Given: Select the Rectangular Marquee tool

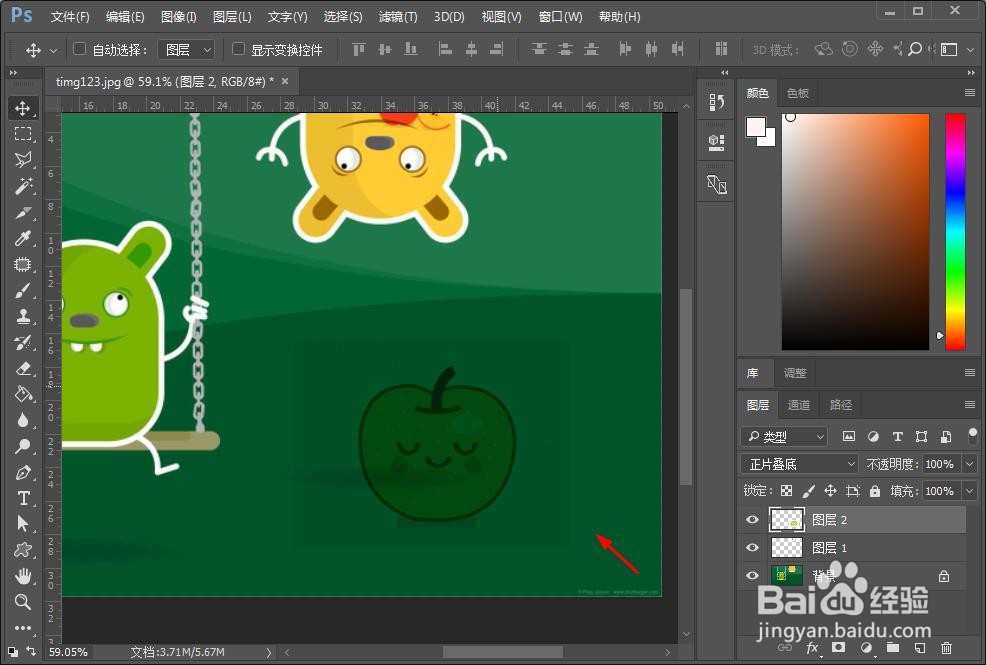Looking at the screenshot, I should (x=23, y=134).
